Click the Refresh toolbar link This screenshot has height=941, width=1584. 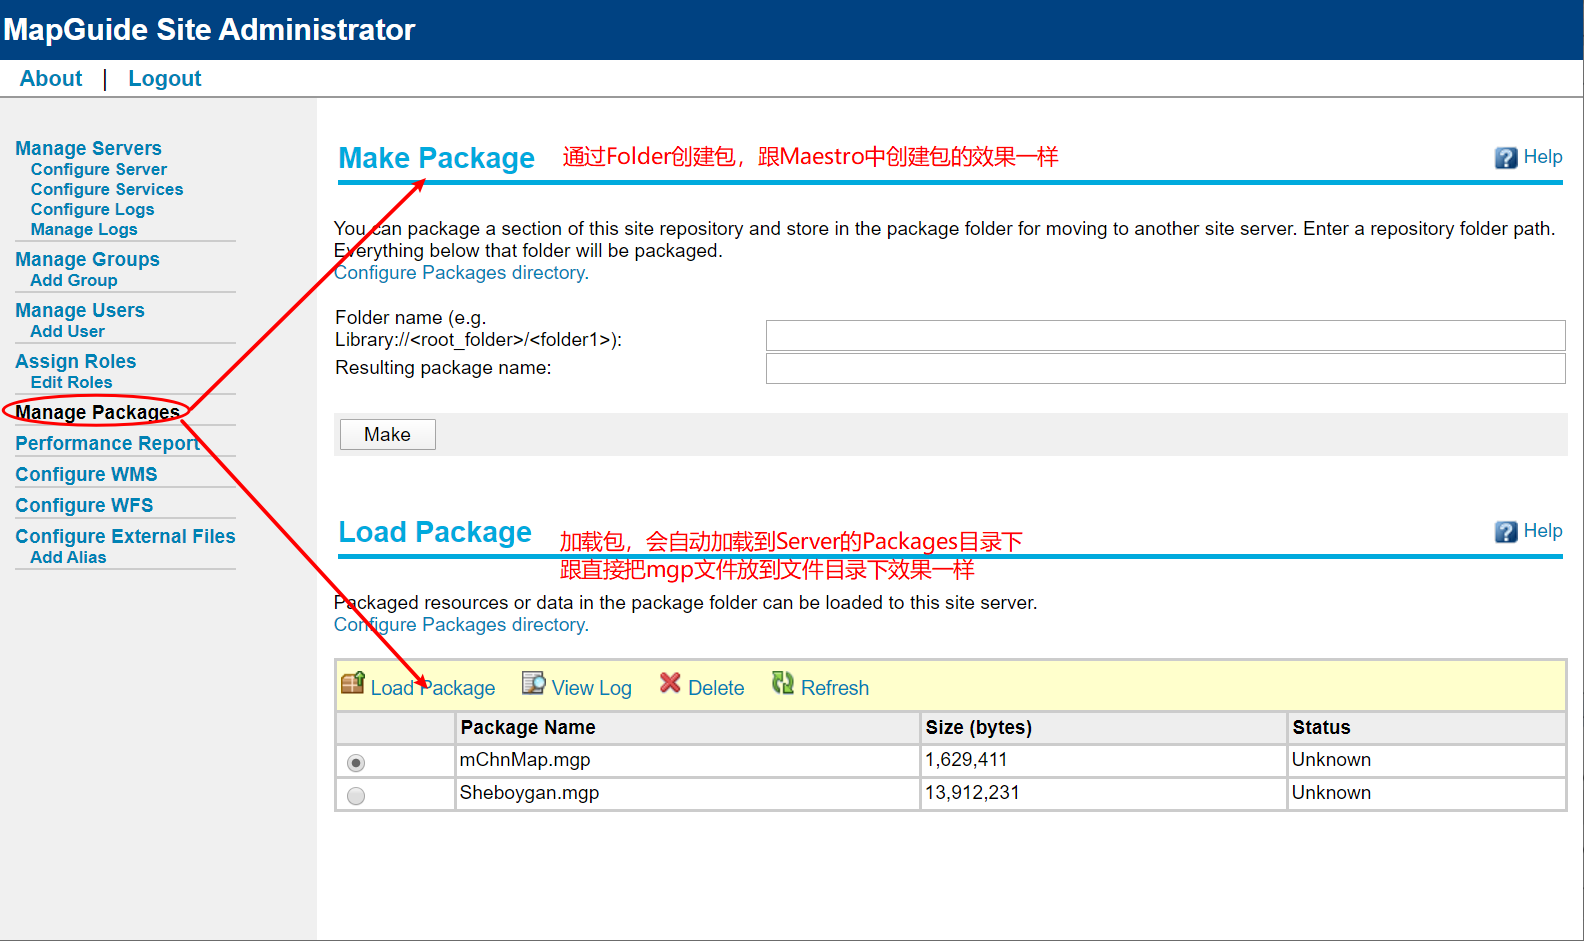tap(835, 688)
